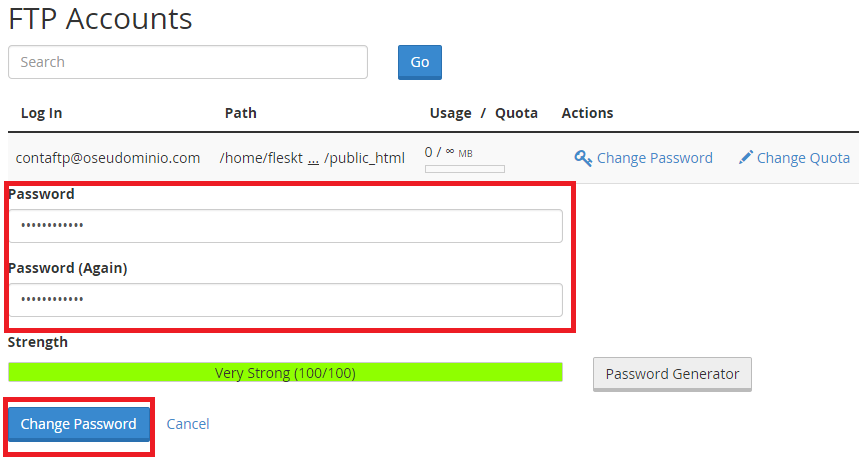
Task: Sort by the Usage column header
Action: tap(450, 113)
